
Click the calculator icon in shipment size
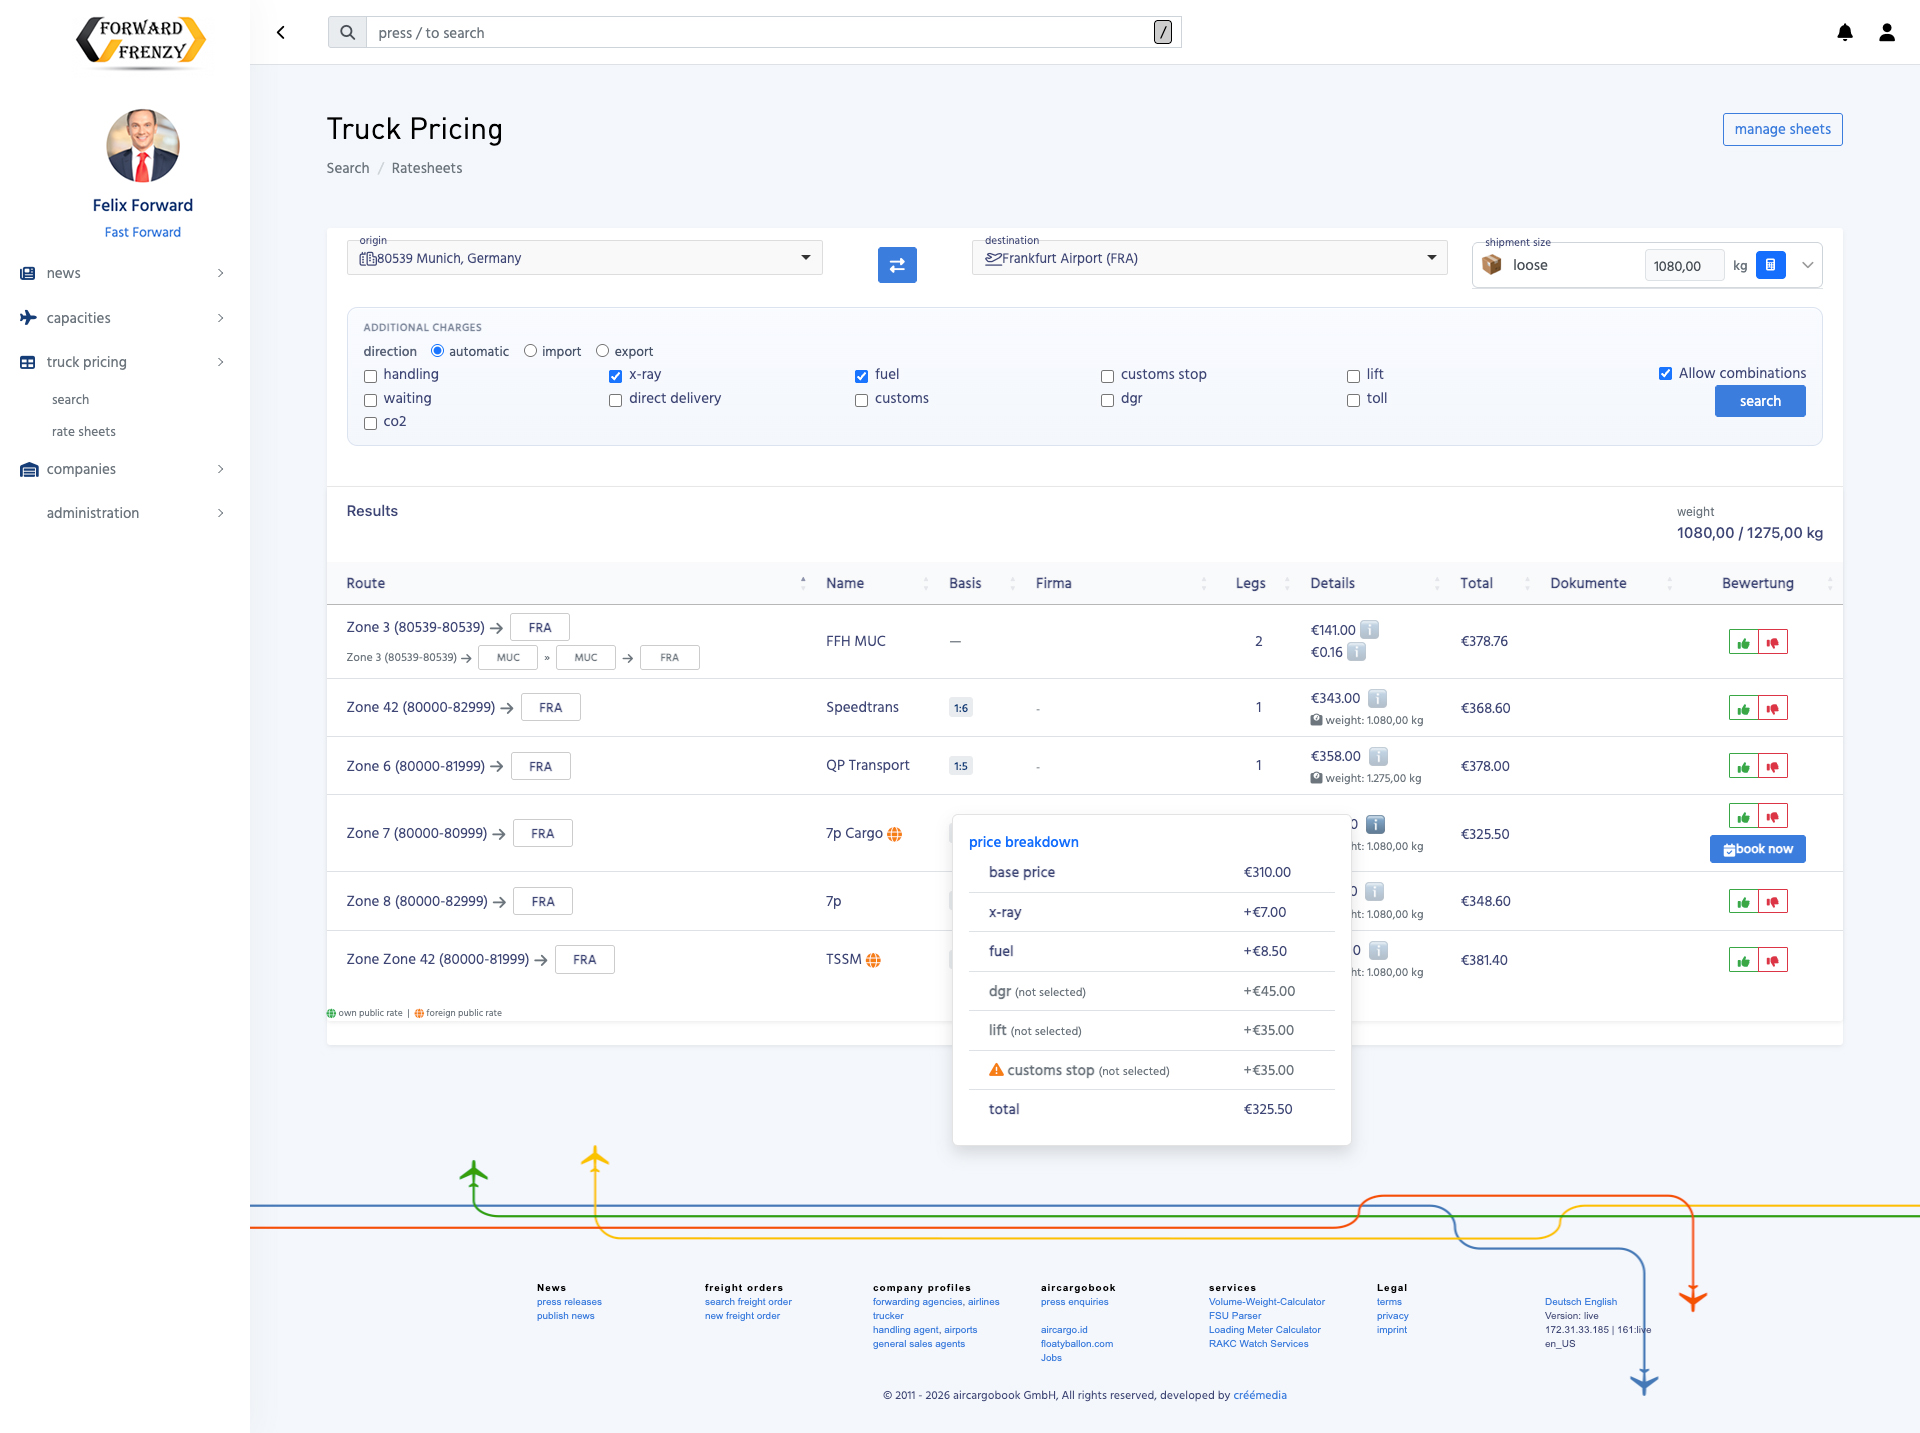tap(1770, 265)
